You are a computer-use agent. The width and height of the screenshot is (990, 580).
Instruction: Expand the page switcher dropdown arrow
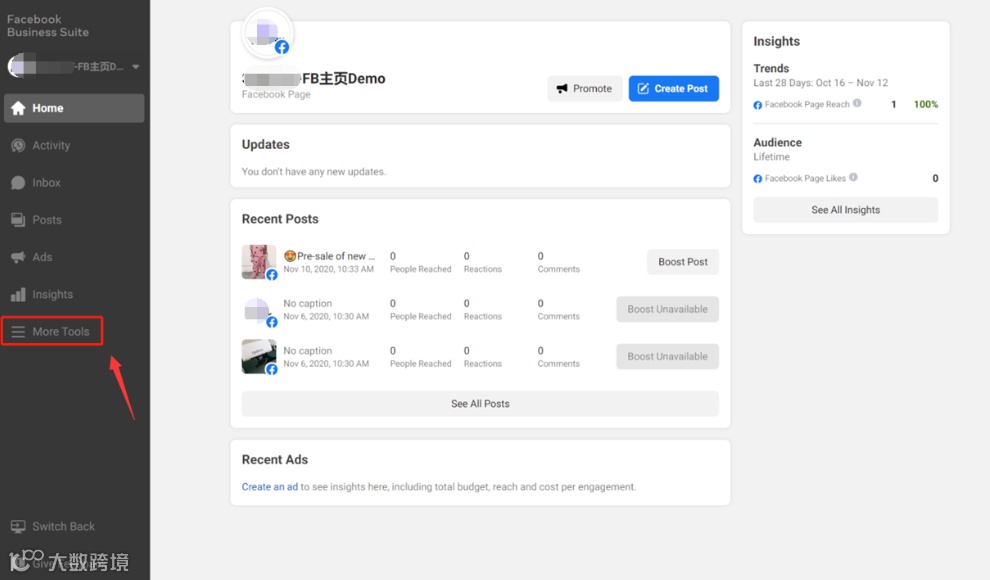tap(135, 66)
